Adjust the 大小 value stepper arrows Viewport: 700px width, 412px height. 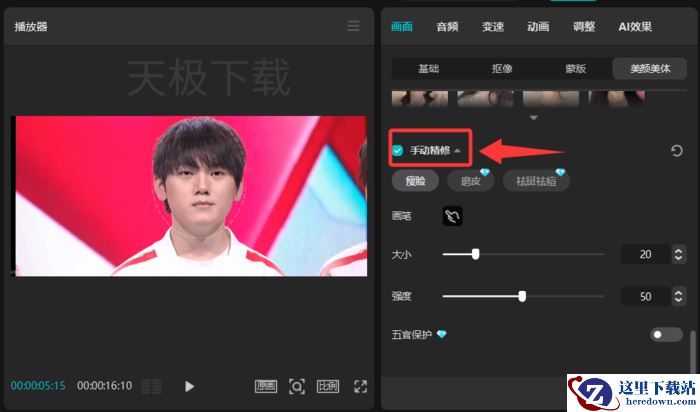(x=679, y=254)
